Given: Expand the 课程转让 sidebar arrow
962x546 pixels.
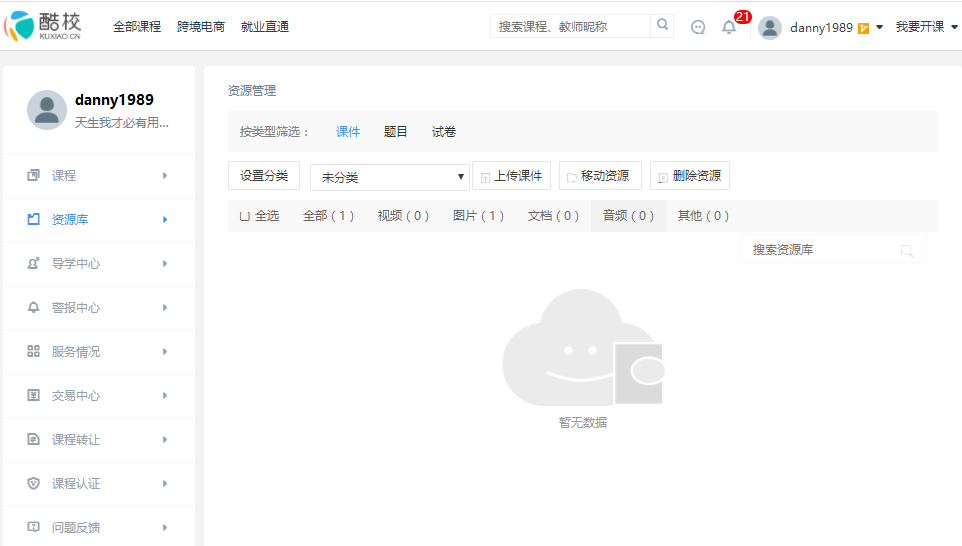Looking at the screenshot, I should pyautogui.click(x=164, y=439).
